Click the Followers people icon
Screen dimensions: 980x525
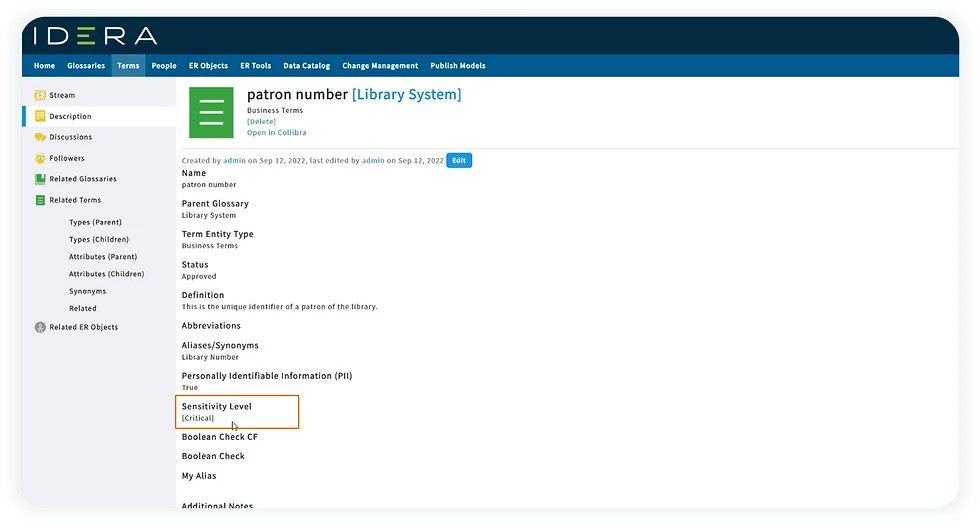[x=40, y=158]
